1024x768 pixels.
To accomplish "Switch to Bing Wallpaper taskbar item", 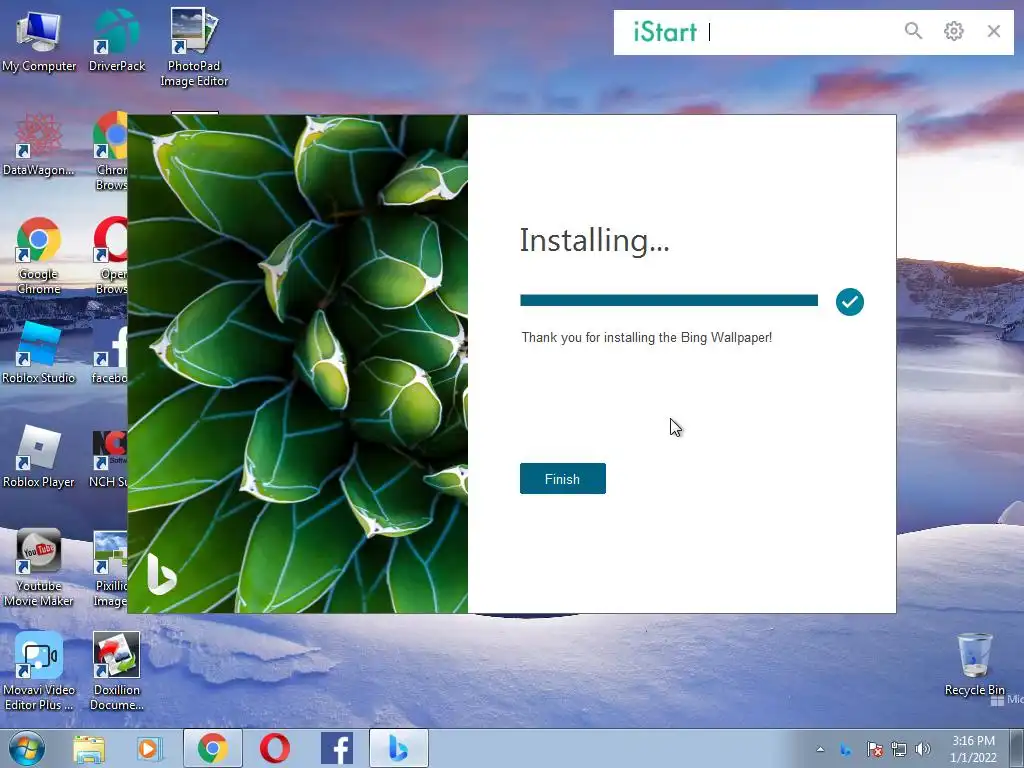I will 399,748.
